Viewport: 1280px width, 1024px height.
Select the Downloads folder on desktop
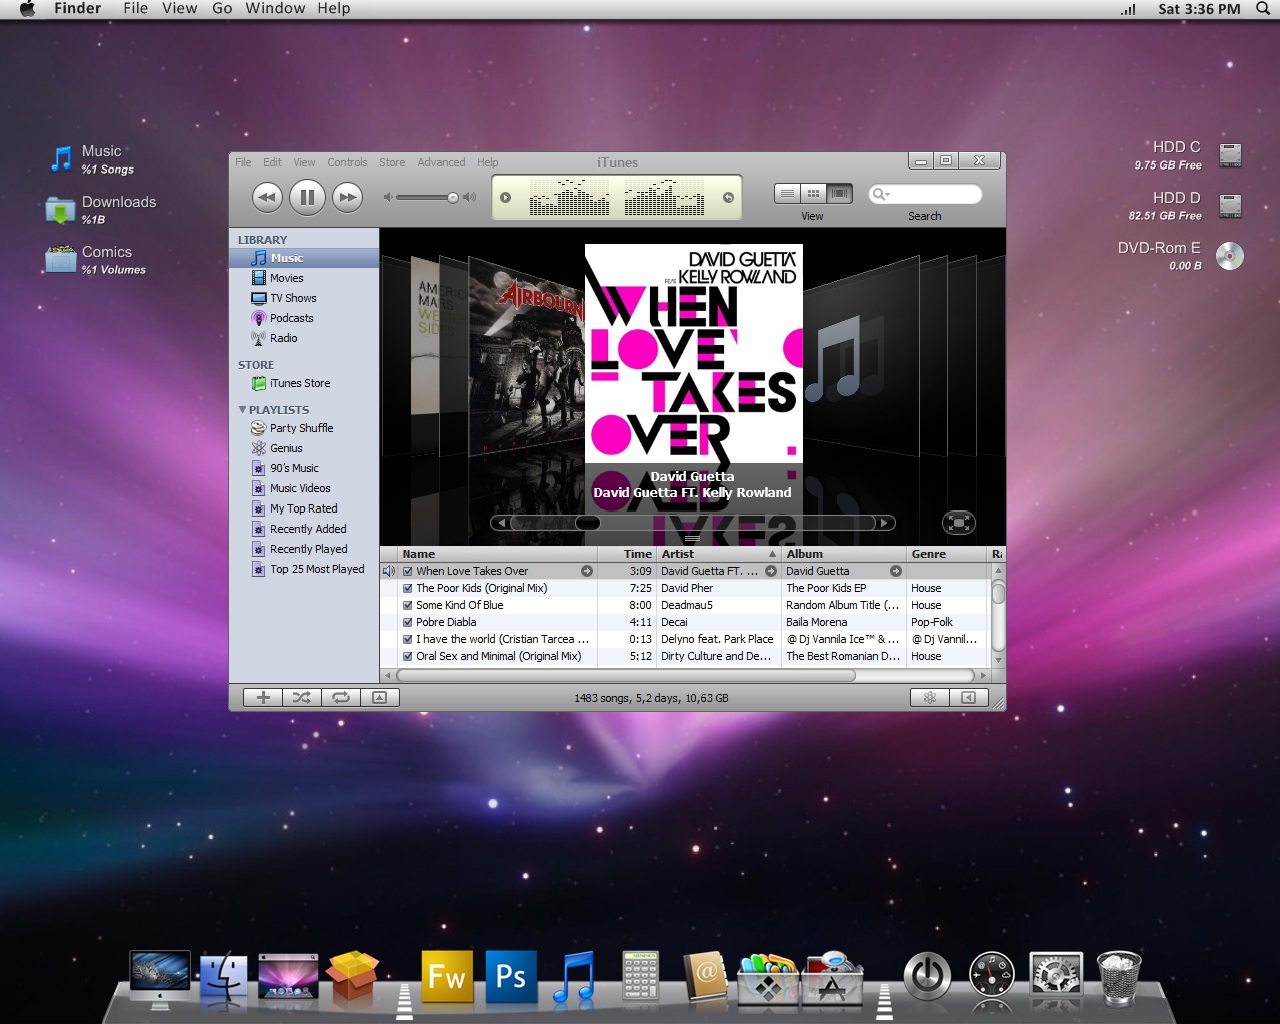[61, 210]
